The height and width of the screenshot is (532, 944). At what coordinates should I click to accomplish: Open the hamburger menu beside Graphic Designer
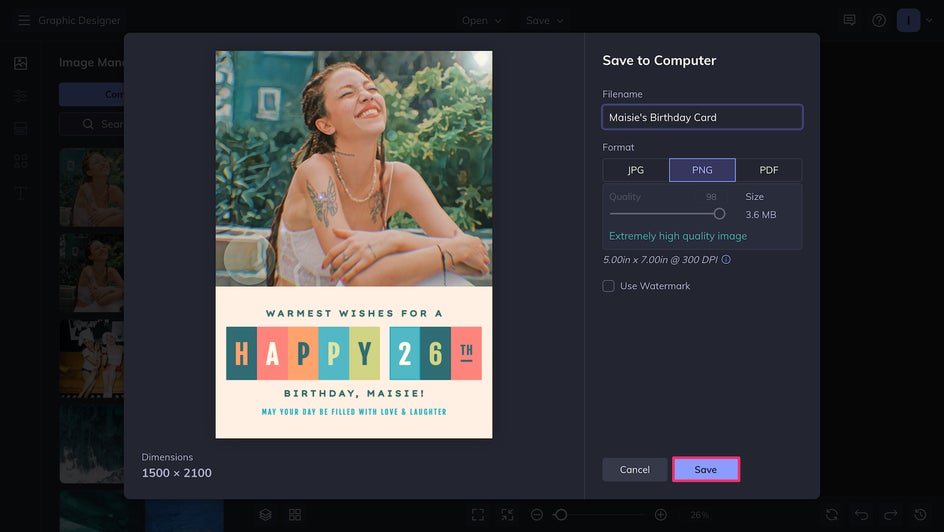[23, 20]
